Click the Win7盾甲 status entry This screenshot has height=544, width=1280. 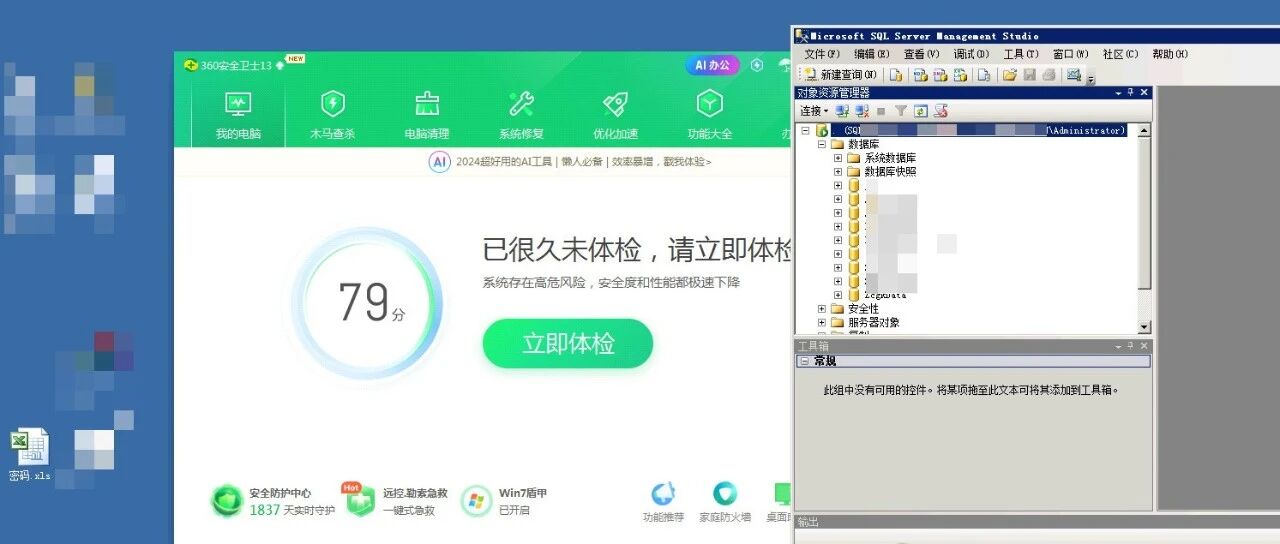tap(505, 501)
